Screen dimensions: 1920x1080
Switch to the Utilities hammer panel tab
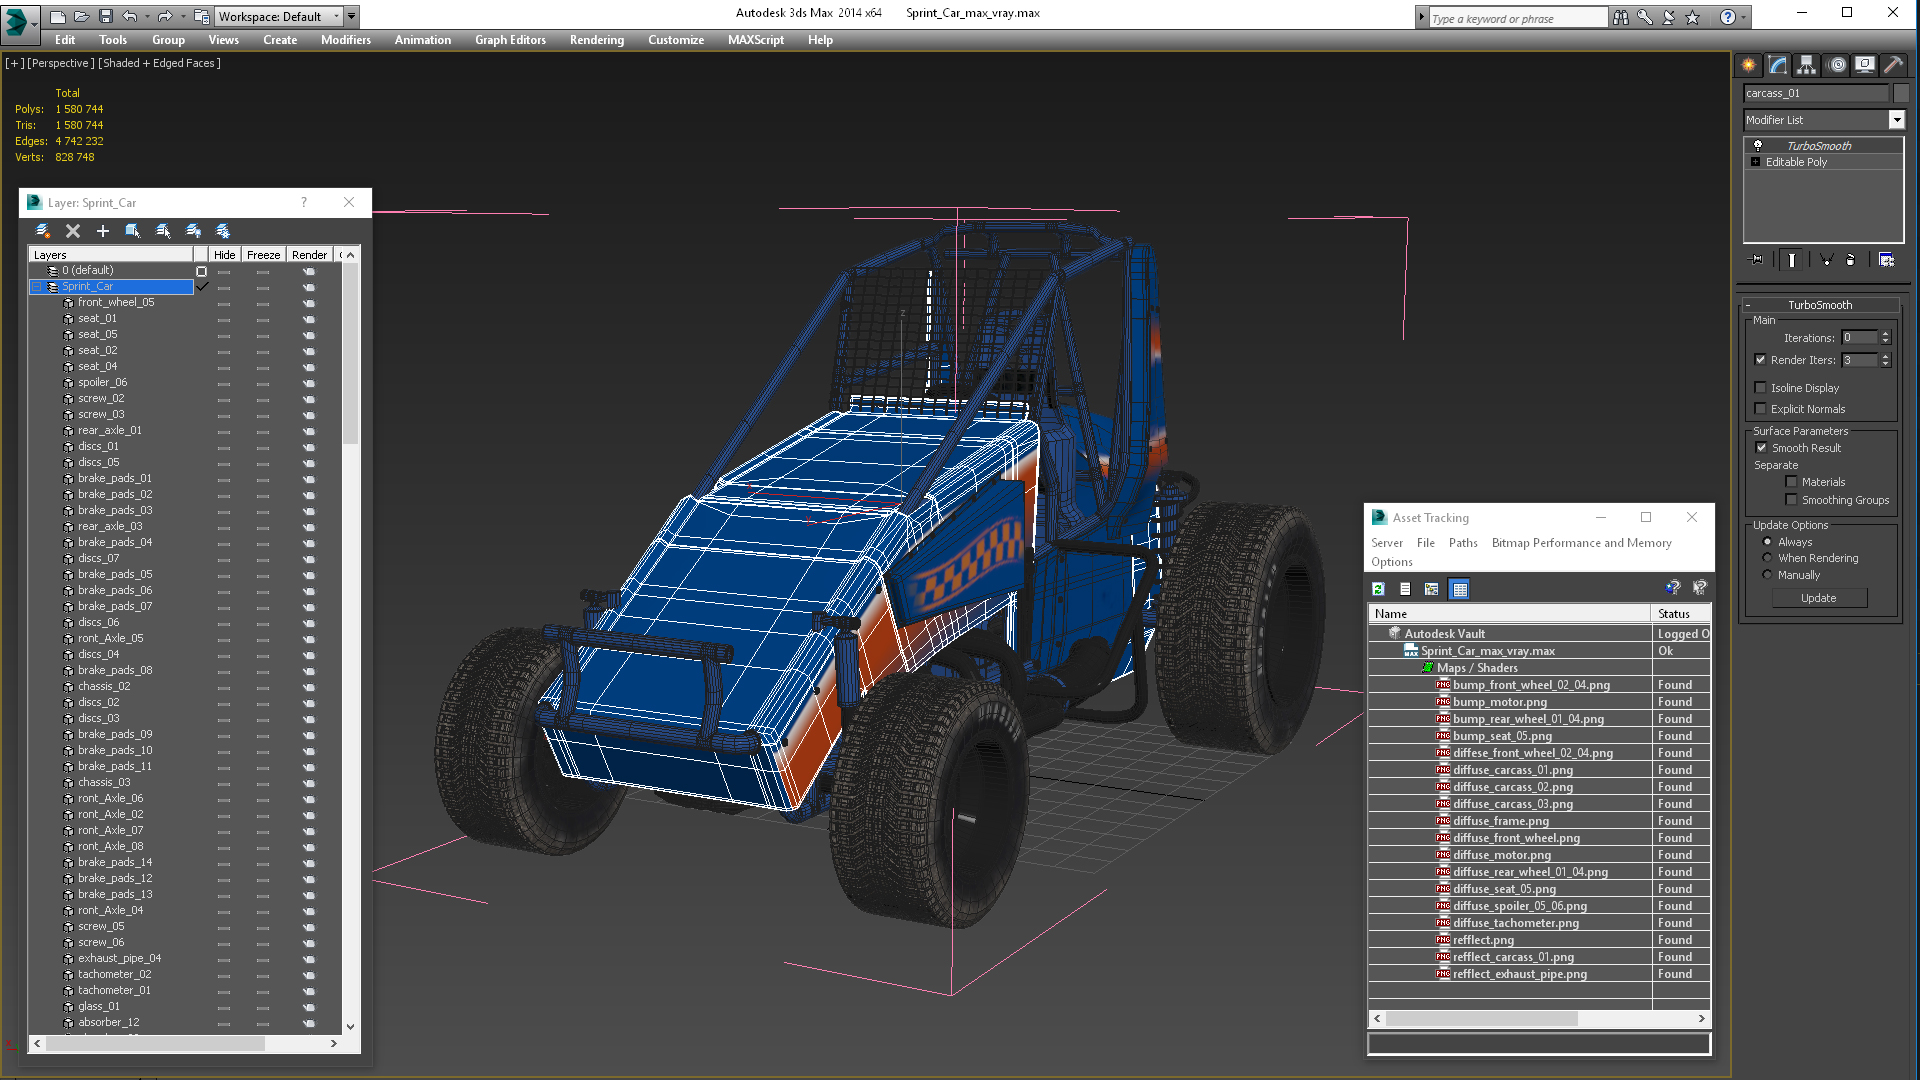[x=1893, y=65]
